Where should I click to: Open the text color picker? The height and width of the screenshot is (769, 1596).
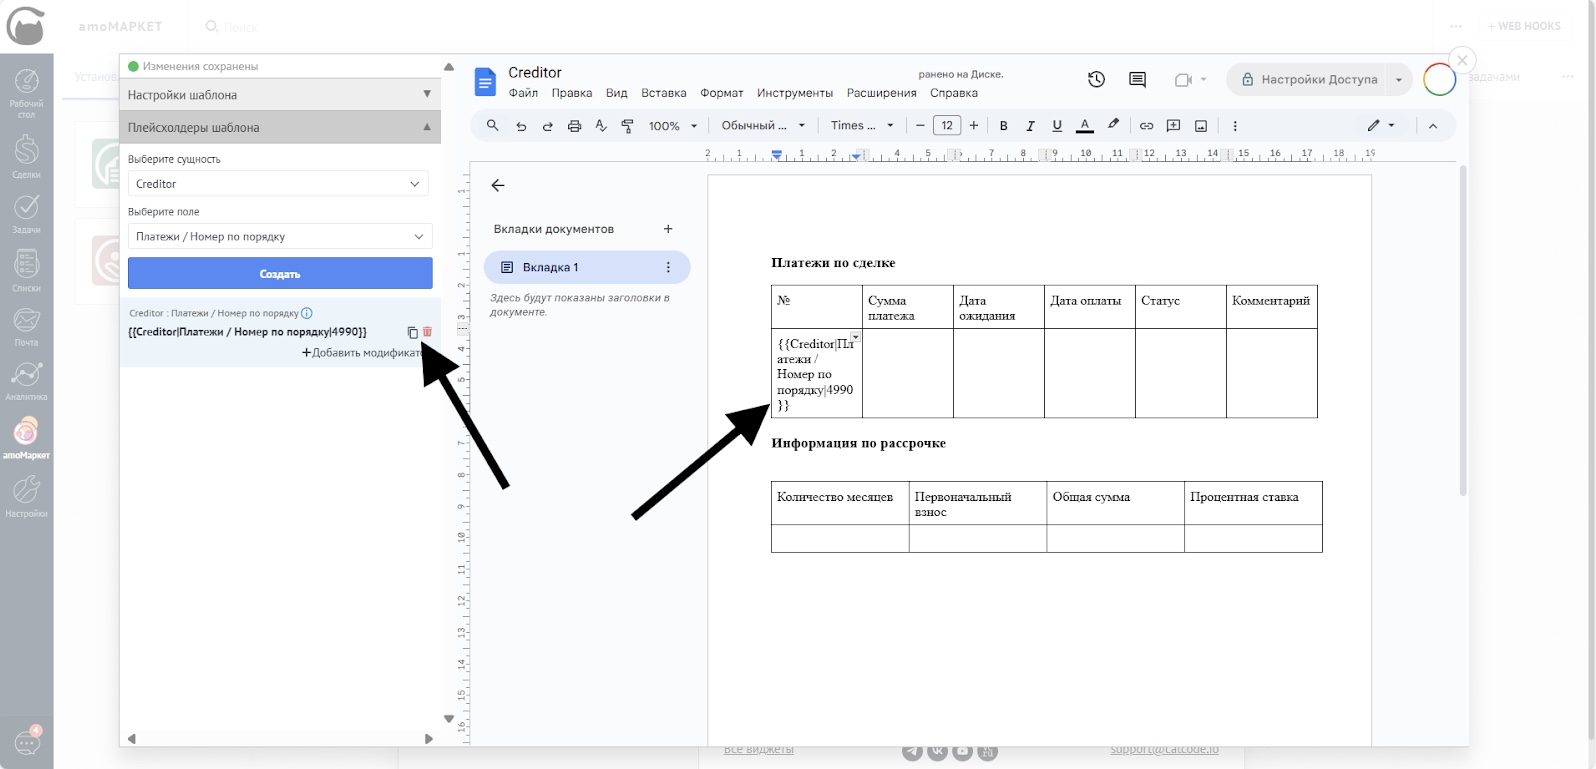click(x=1084, y=126)
